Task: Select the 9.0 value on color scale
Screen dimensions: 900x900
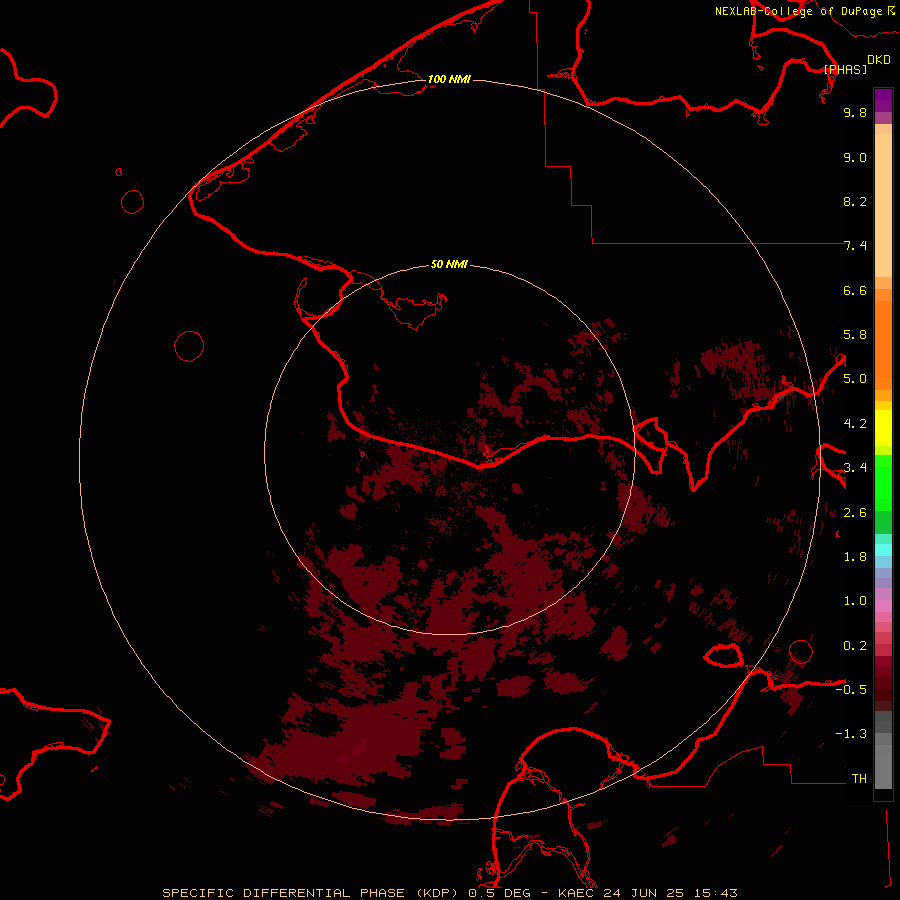Action: 855,157
